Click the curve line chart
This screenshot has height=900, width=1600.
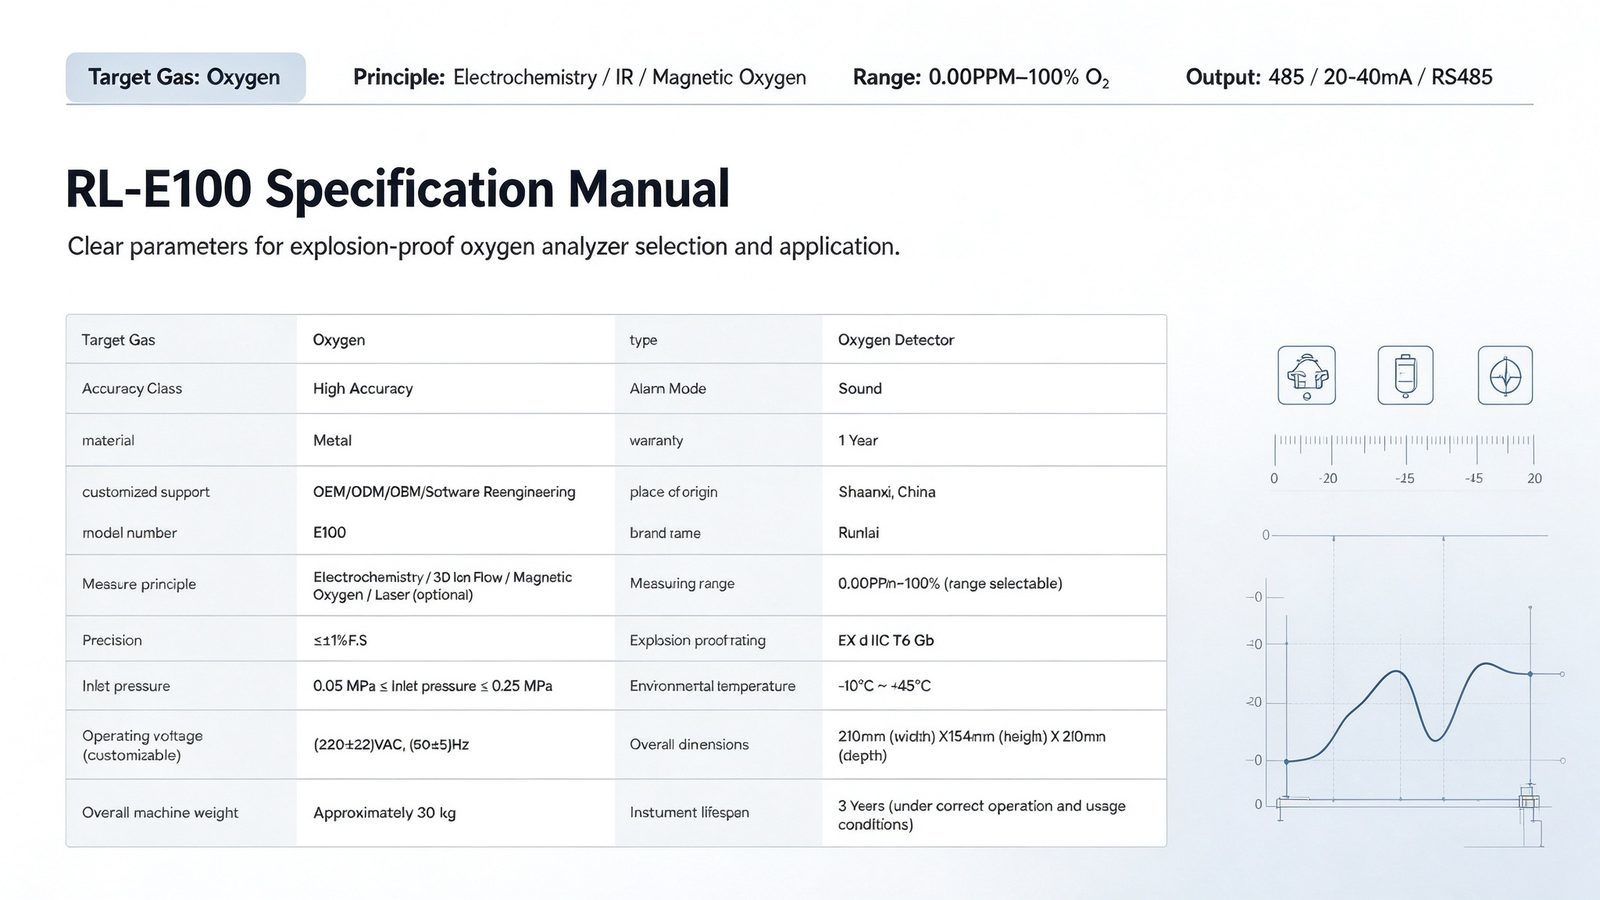tap(1405, 690)
